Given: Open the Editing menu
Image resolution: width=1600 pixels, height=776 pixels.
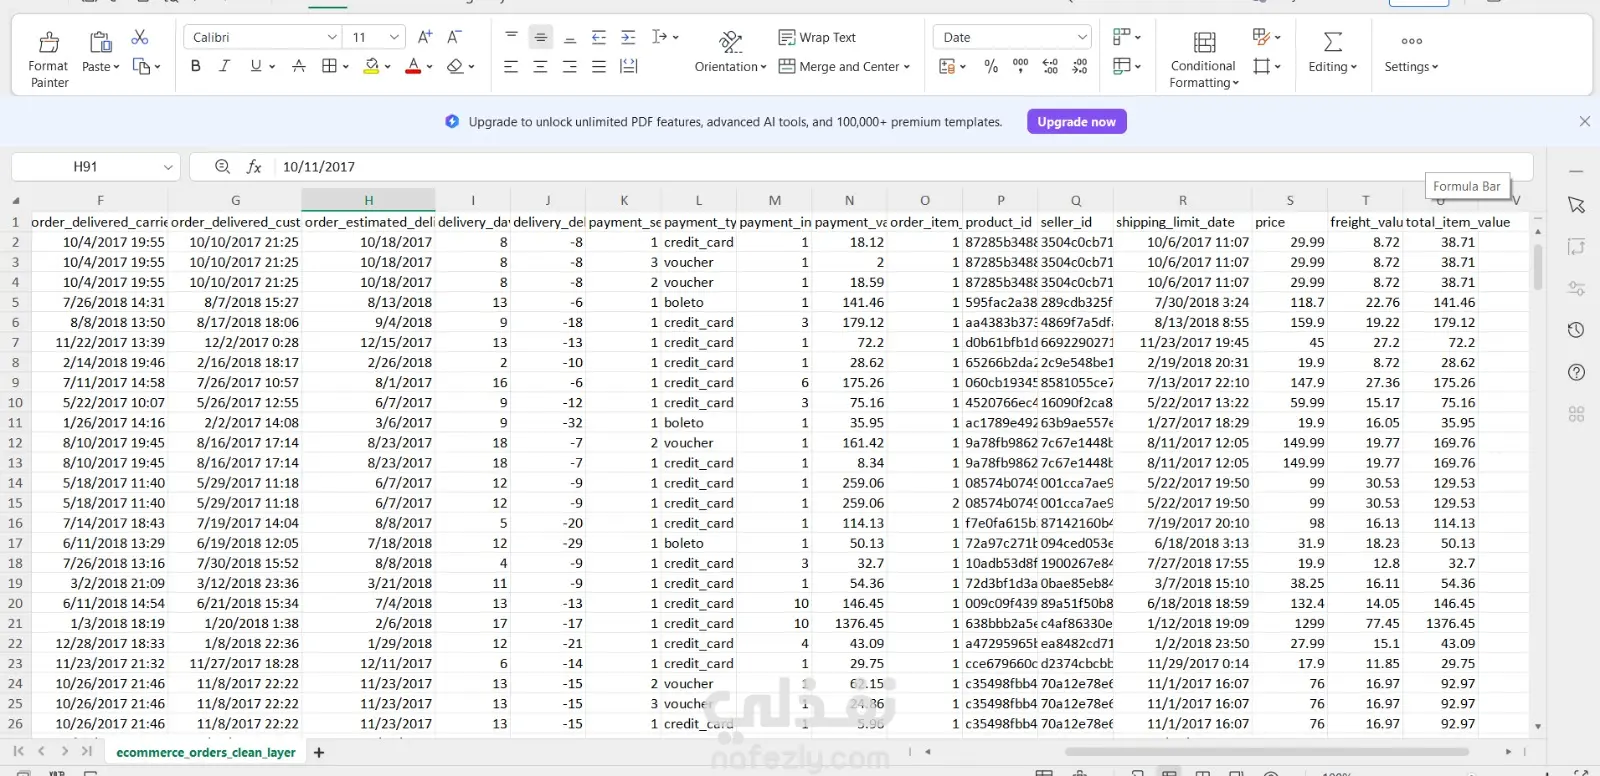Looking at the screenshot, I should 1332,53.
